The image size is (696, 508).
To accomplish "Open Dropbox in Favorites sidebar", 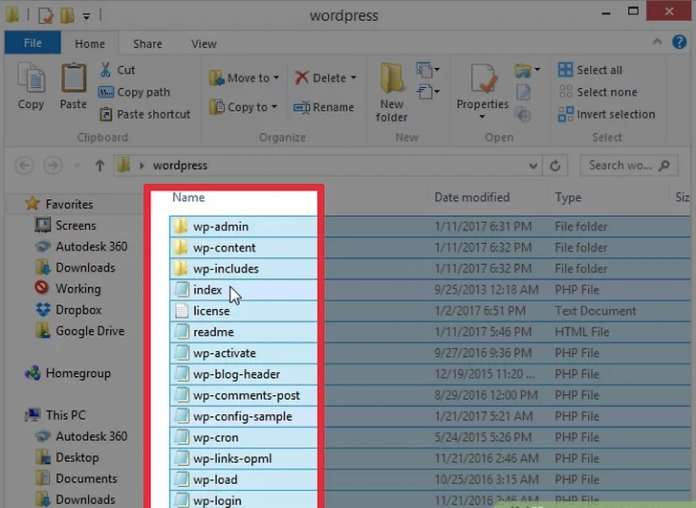I will tap(78, 310).
